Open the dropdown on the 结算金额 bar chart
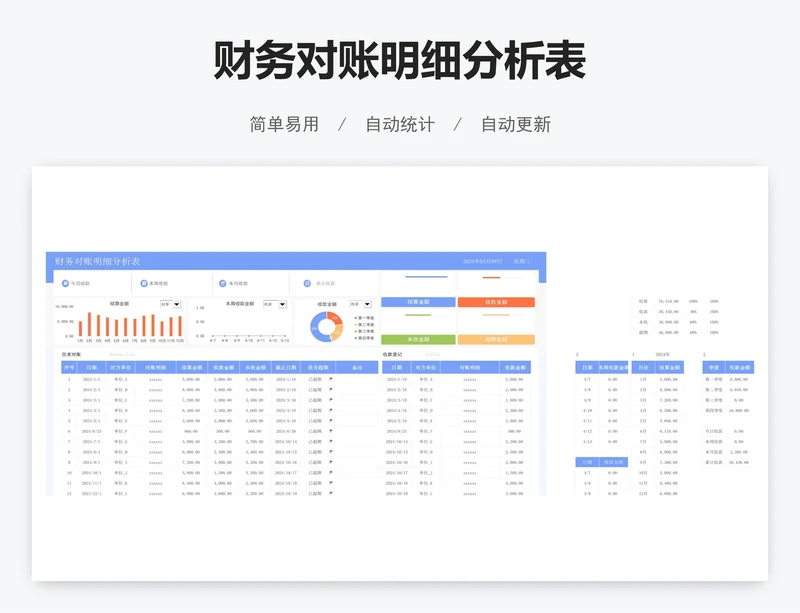This screenshot has height=613, width=800. 177,304
